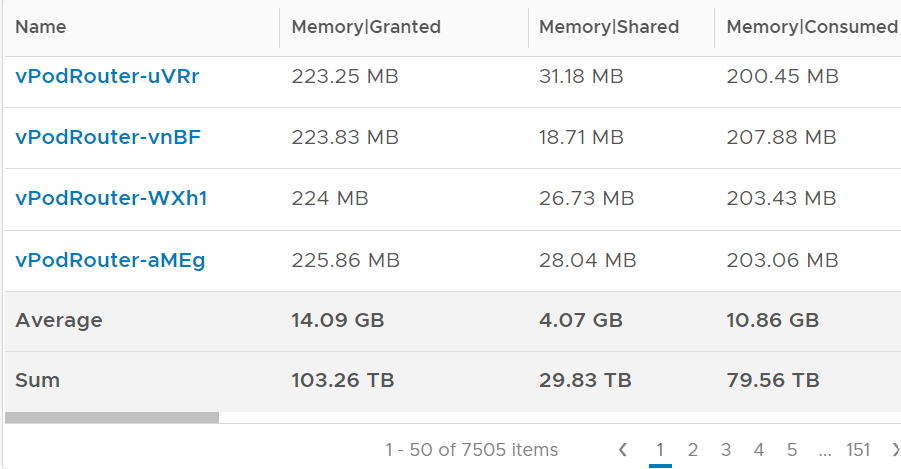Open the vPodRouter-vnBF link
The width and height of the screenshot is (901, 469).
pos(108,137)
